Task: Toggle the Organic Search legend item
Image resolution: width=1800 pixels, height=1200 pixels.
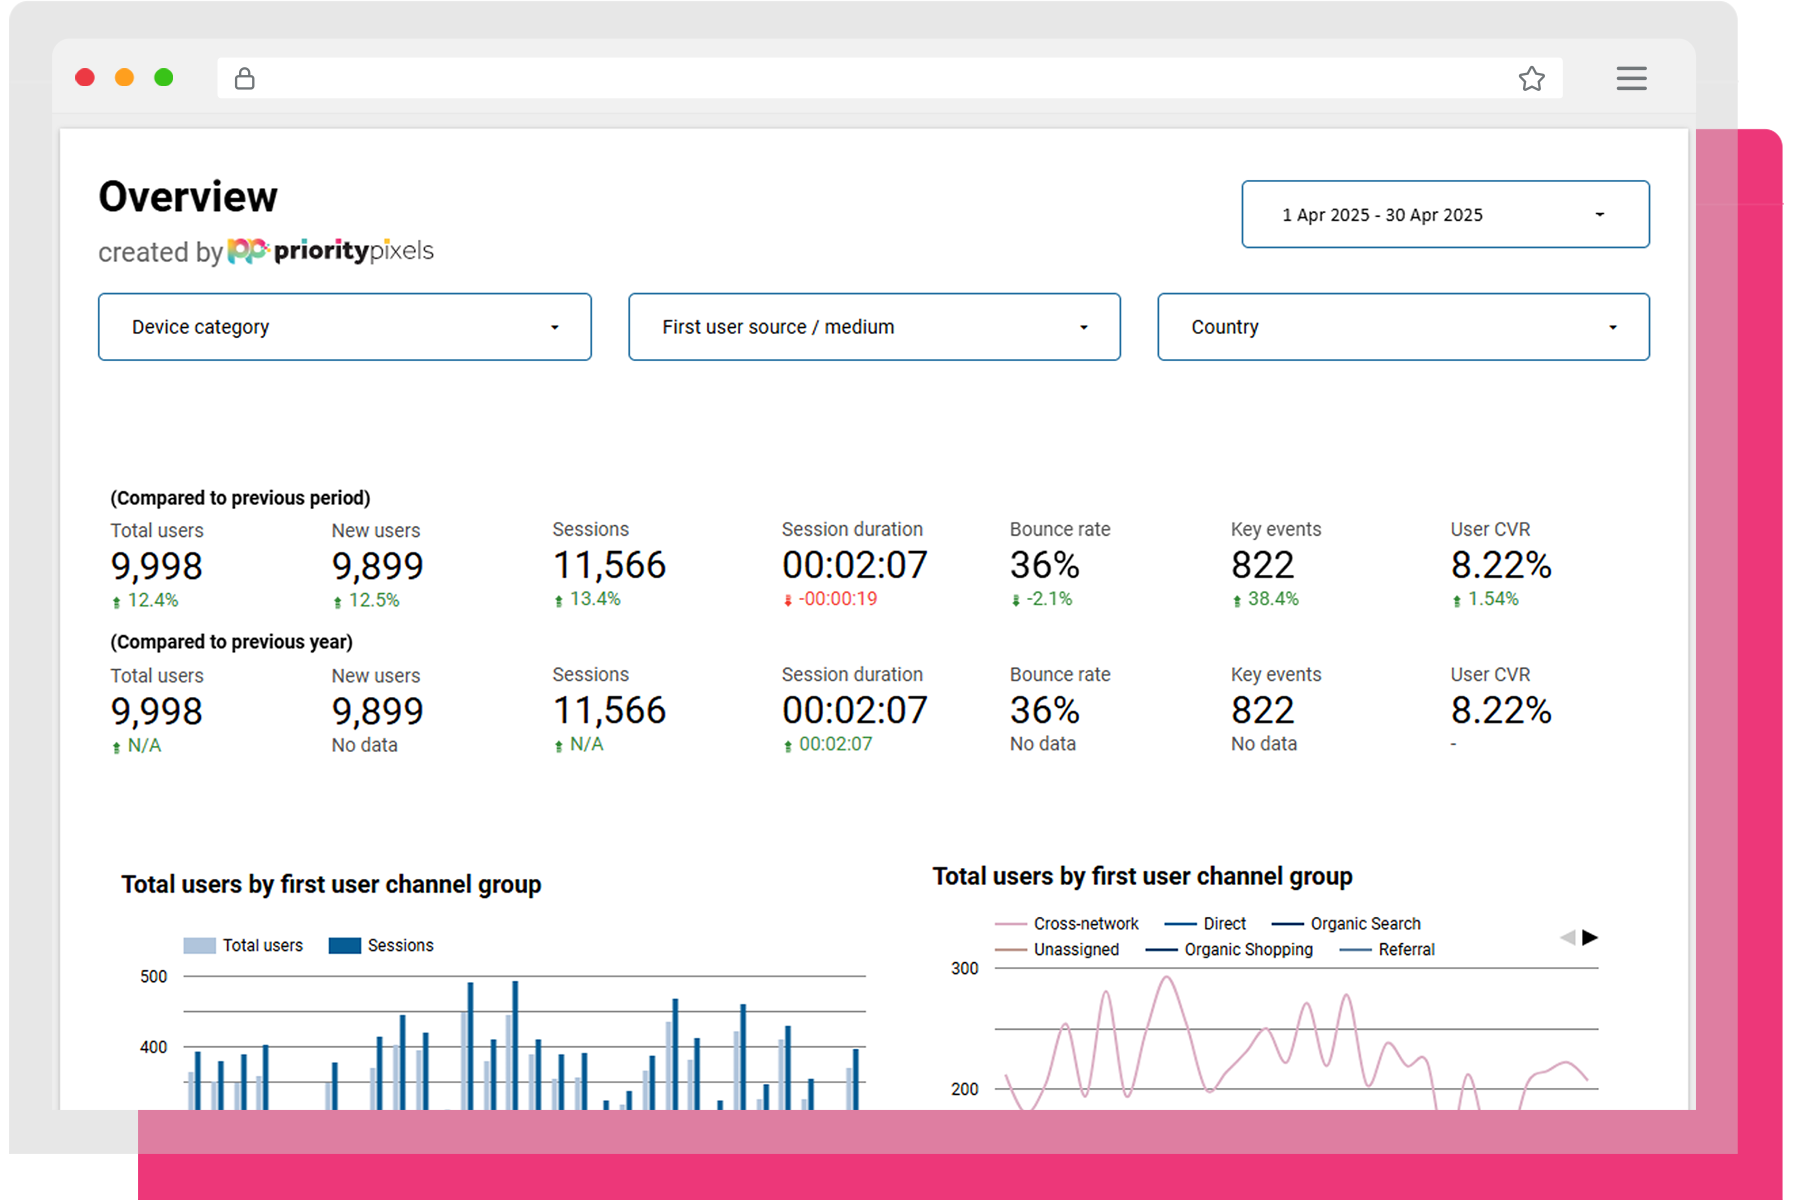Action: [x=1364, y=924]
